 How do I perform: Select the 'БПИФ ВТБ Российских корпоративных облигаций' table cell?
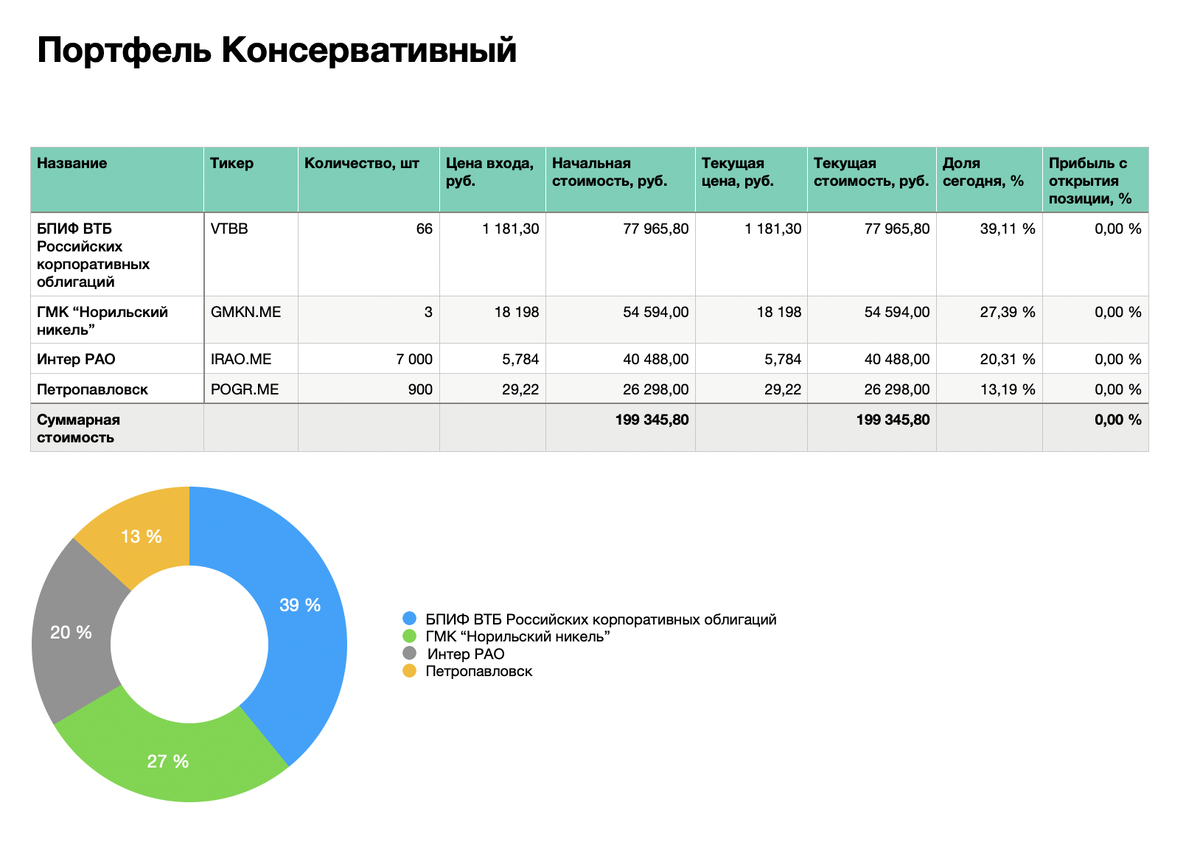(x=117, y=254)
